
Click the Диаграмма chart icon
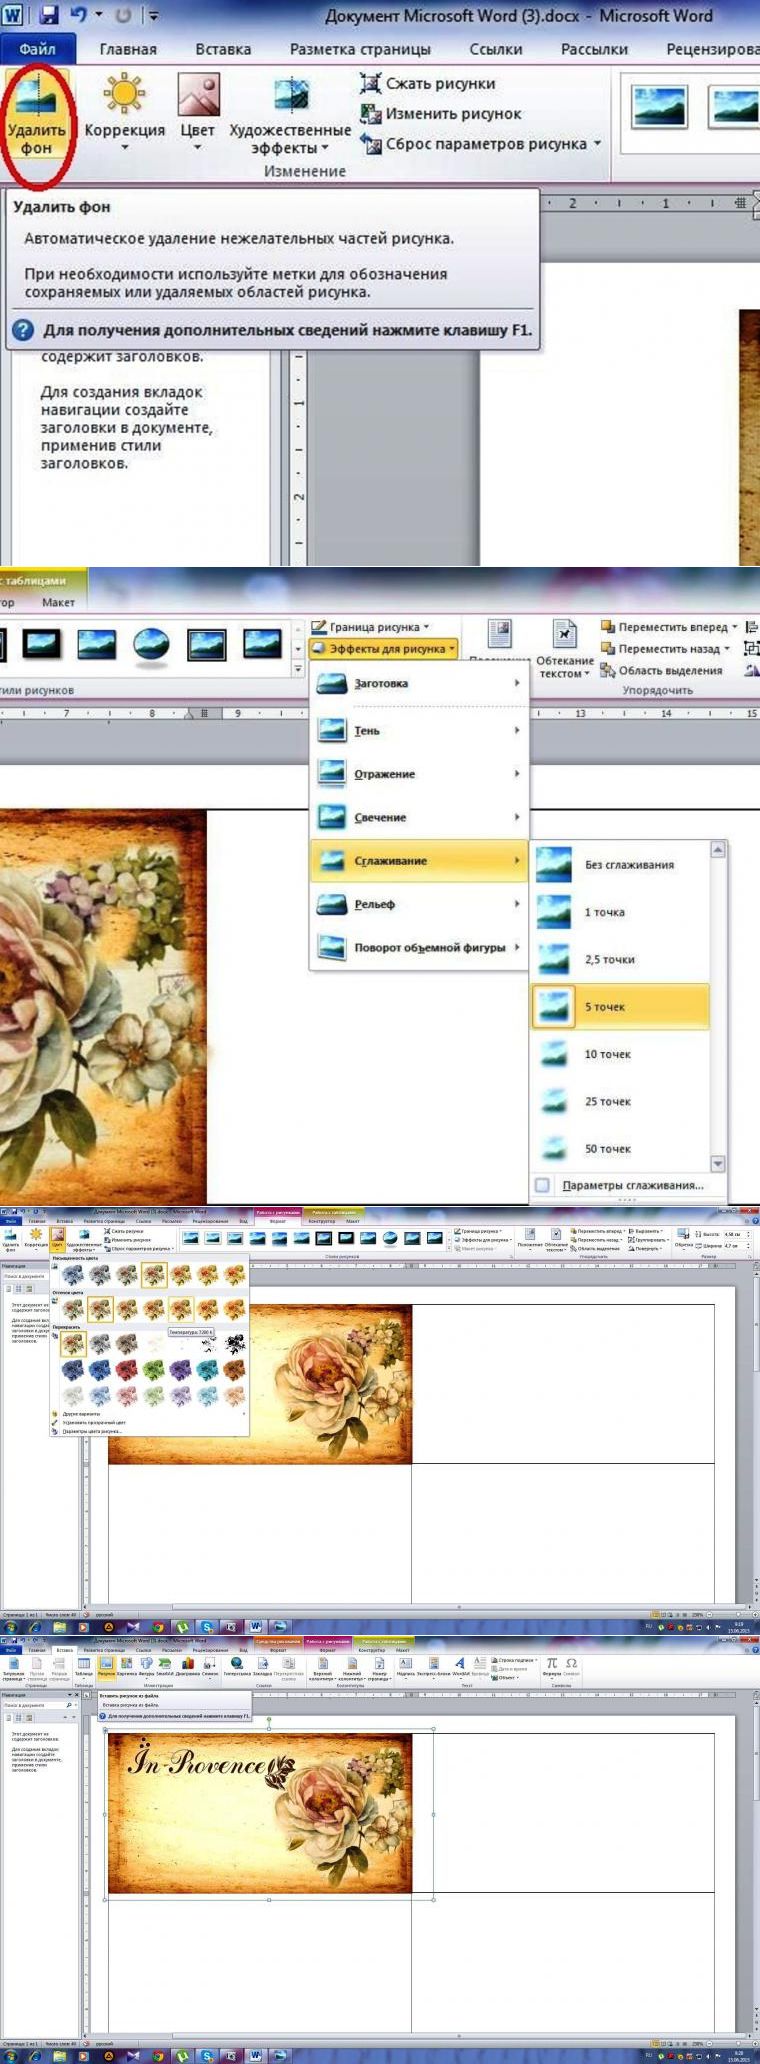coord(188,1668)
